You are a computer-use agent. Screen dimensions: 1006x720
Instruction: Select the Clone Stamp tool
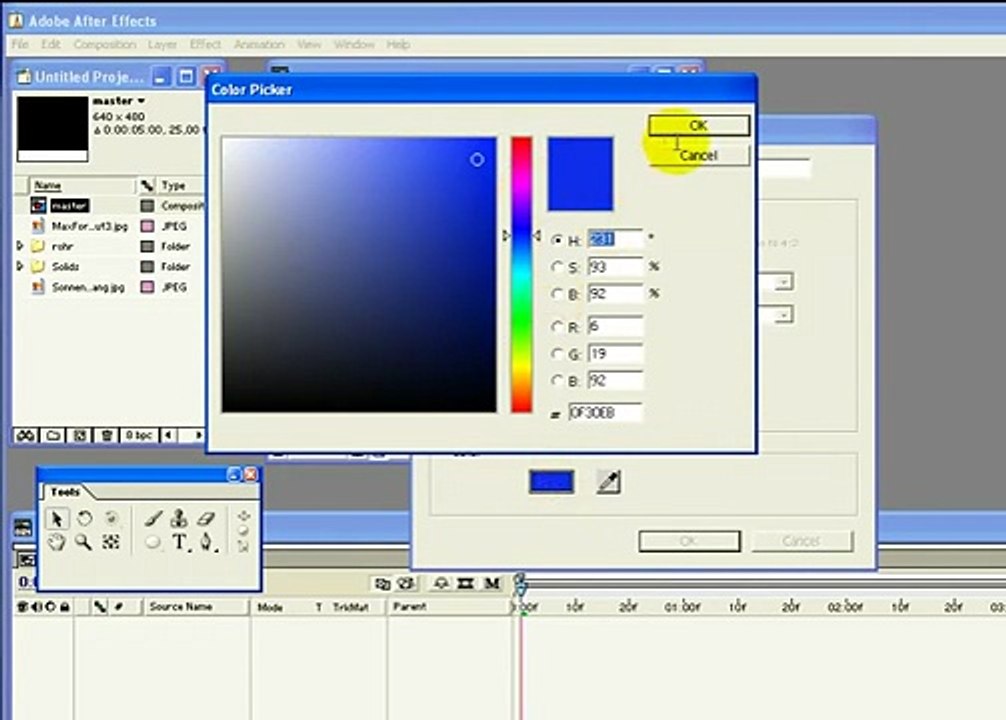[179, 518]
